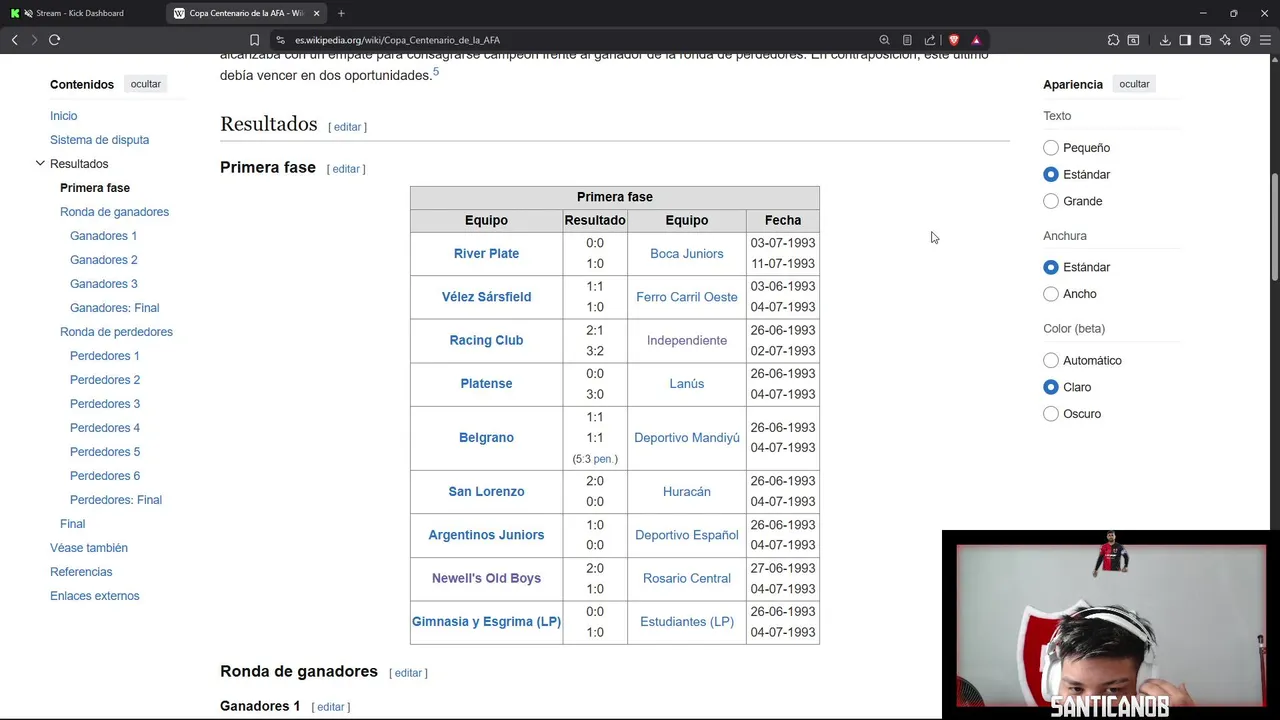The image size is (1280, 720).
Task: Hide the Contenidos sidebar
Action: pyautogui.click(x=146, y=84)
